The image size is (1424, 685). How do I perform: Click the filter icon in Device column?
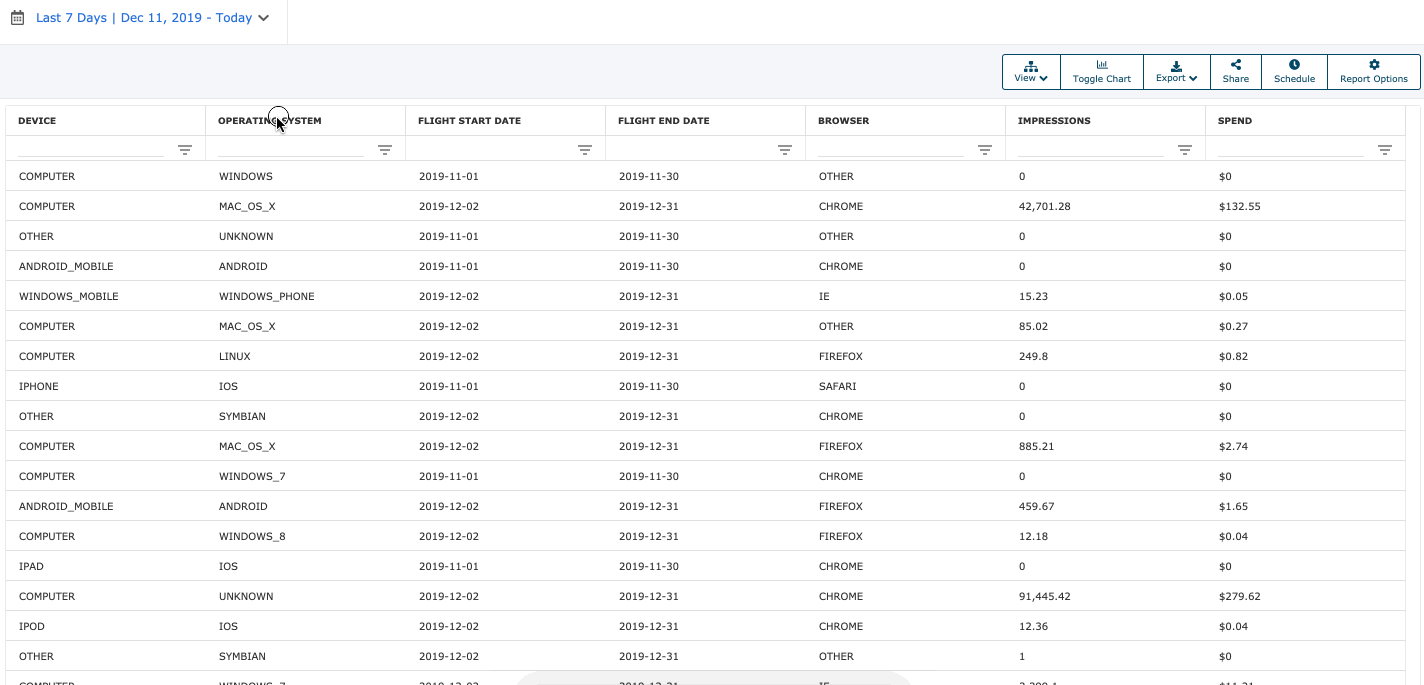click(185, 150)
